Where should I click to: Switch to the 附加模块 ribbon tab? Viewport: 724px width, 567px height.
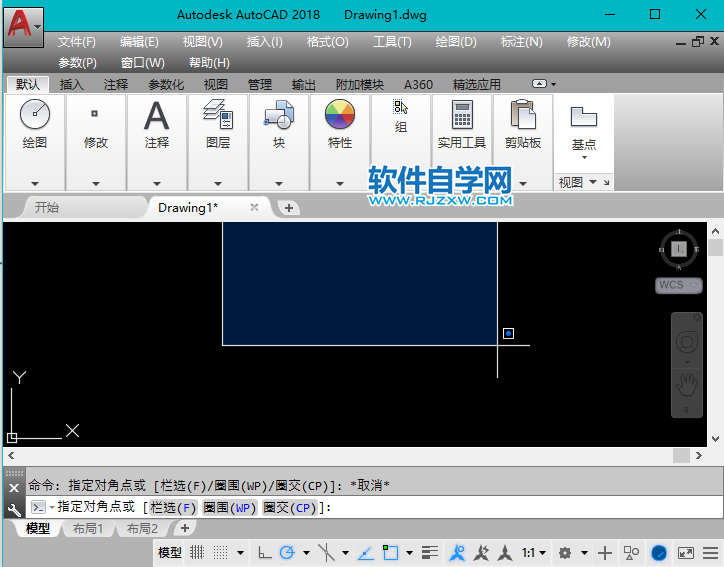tap(360, 84)
